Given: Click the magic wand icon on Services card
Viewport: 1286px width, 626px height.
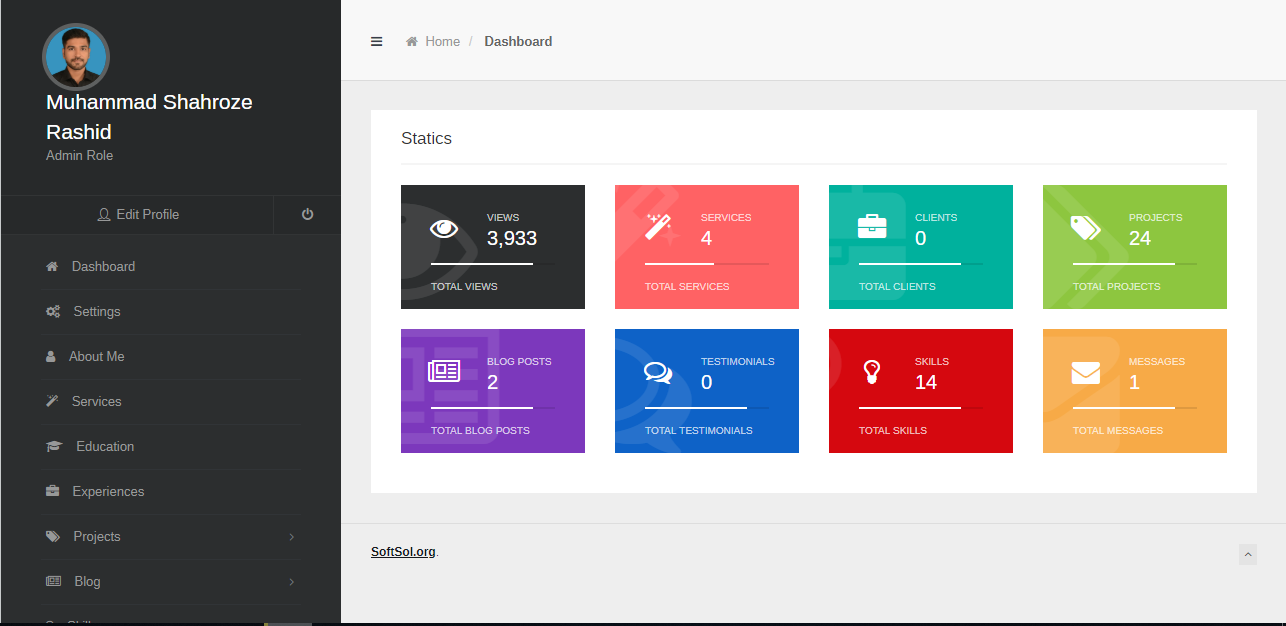Looking at the screenshot, I should pos(660,227).
